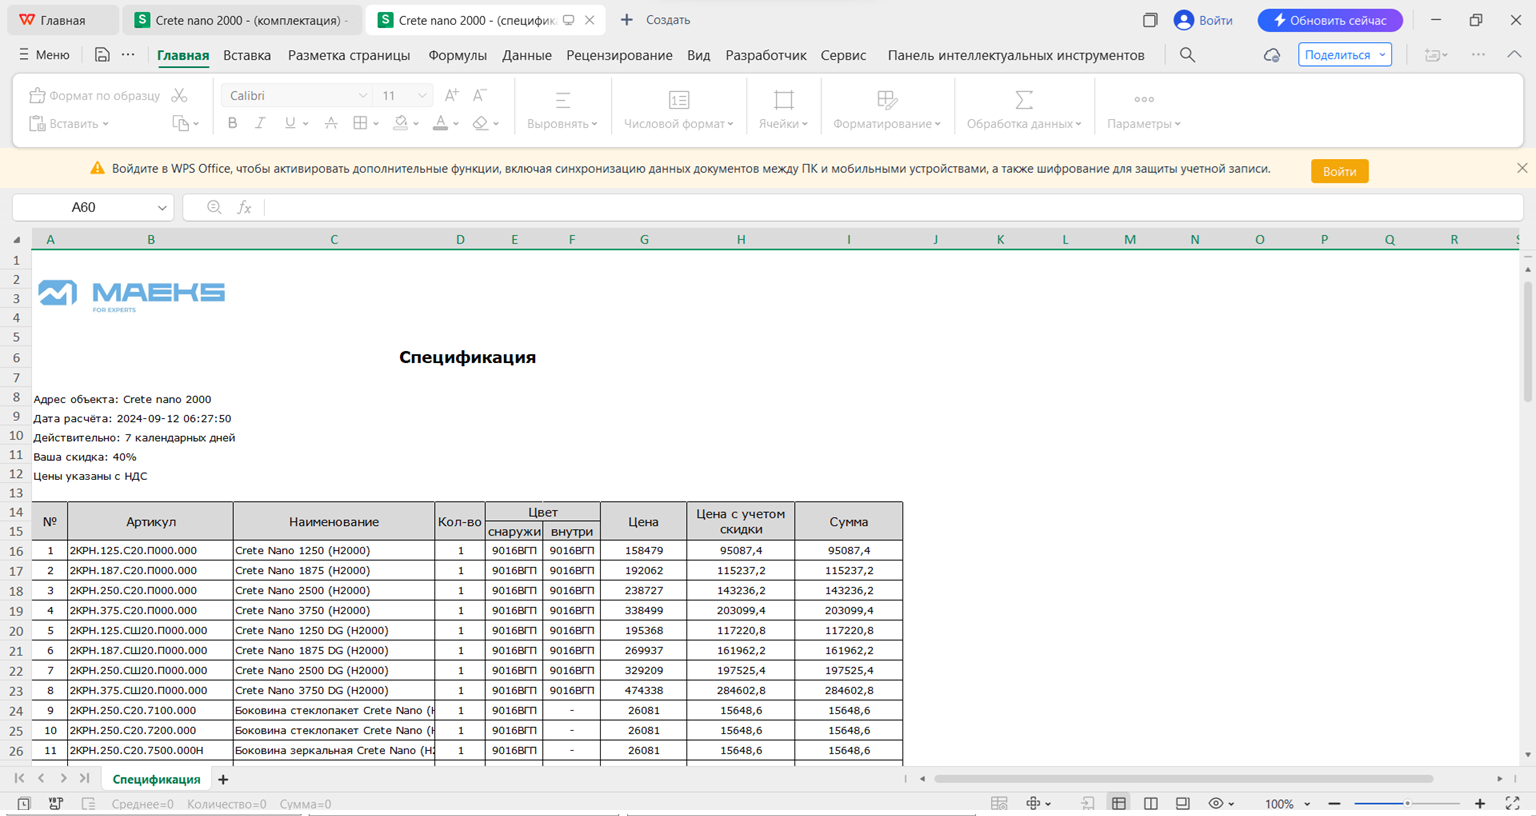The height and width of the screenshot is (816, 1536).
Task: Click the fill color bucket icon
Action: 400,123
